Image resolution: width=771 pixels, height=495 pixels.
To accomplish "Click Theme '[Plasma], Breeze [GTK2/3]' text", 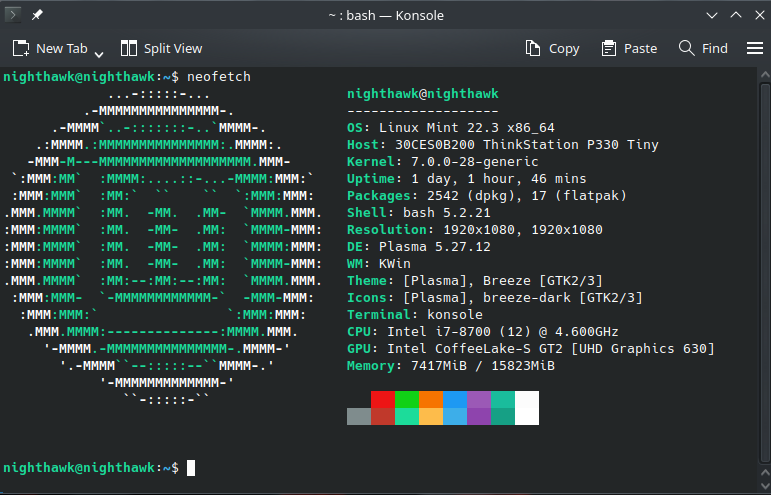I will coord(503,281).
